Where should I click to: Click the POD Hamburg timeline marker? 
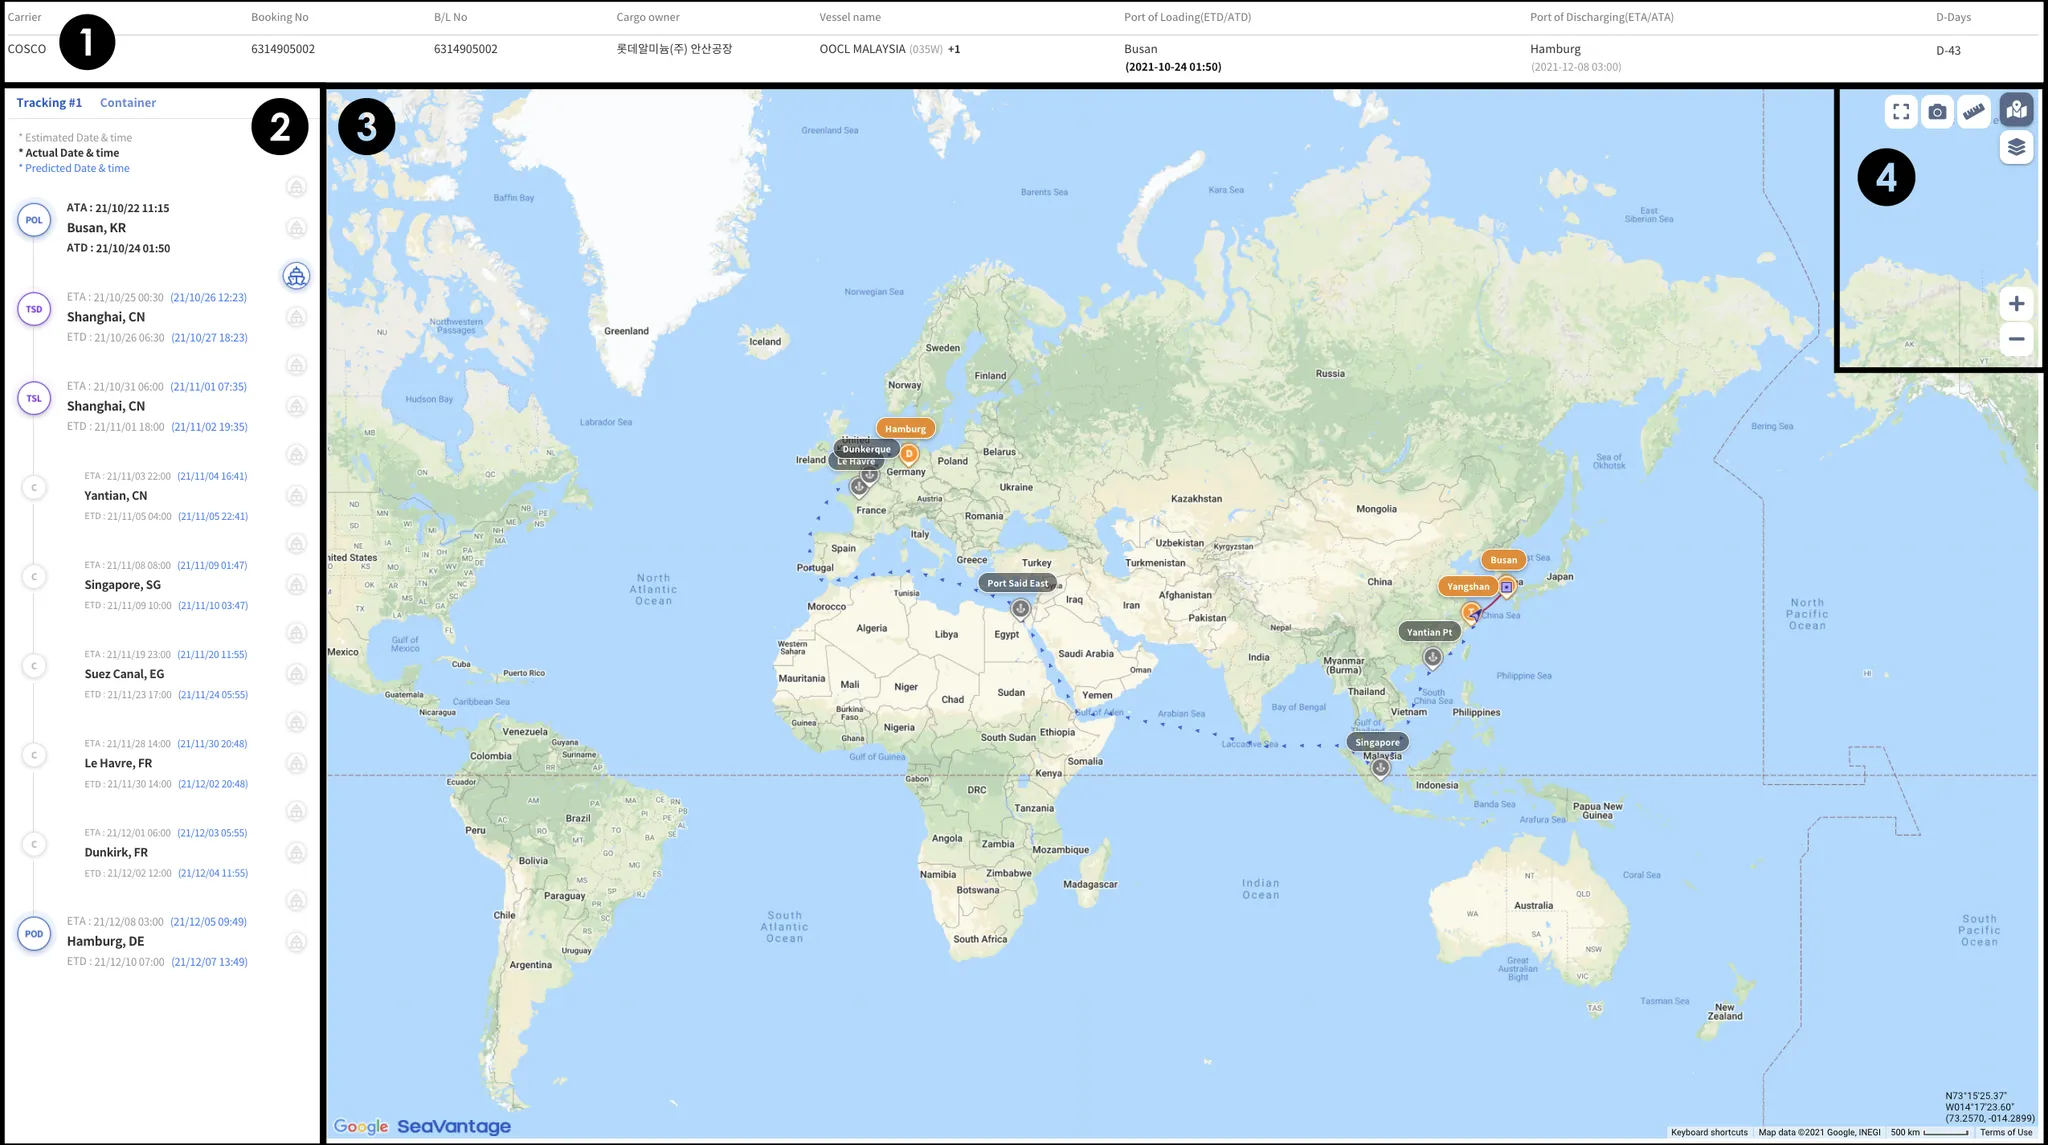click(34, 934)
